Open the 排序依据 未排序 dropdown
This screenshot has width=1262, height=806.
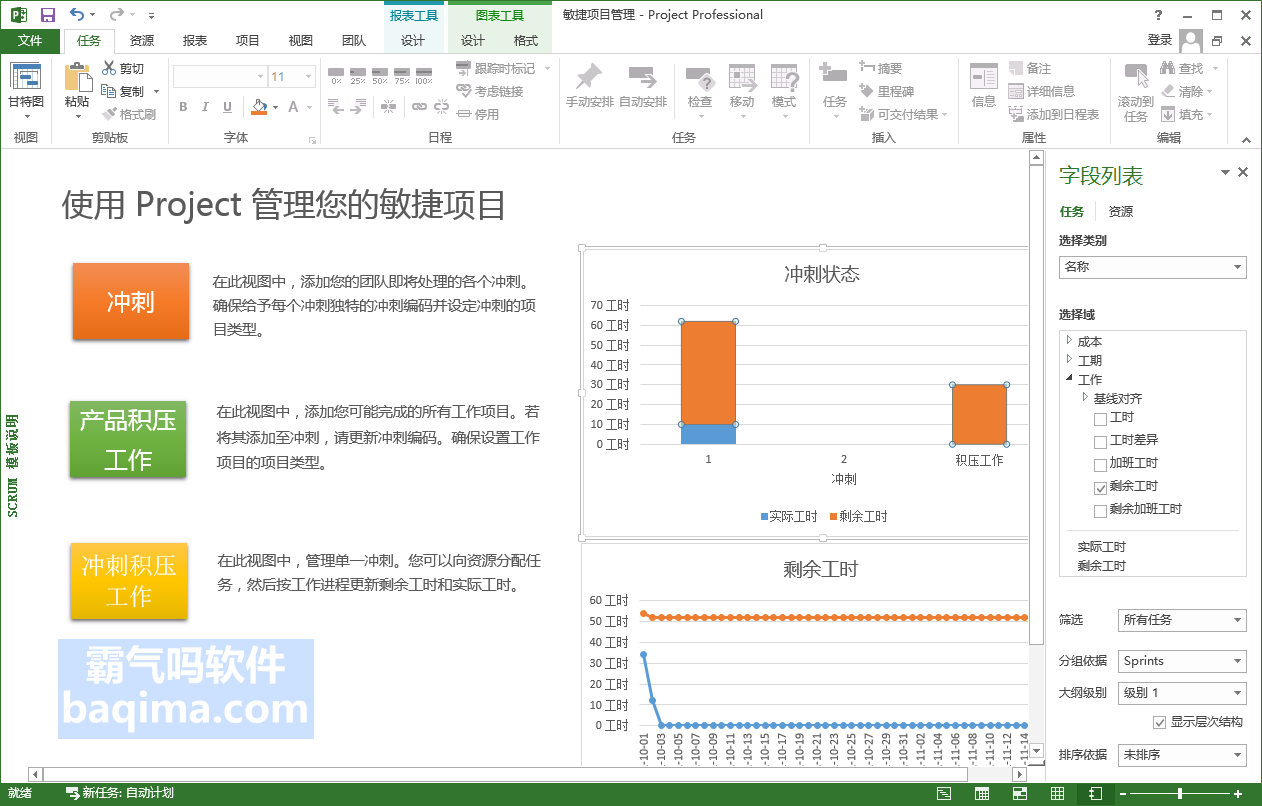[1182, 755]
